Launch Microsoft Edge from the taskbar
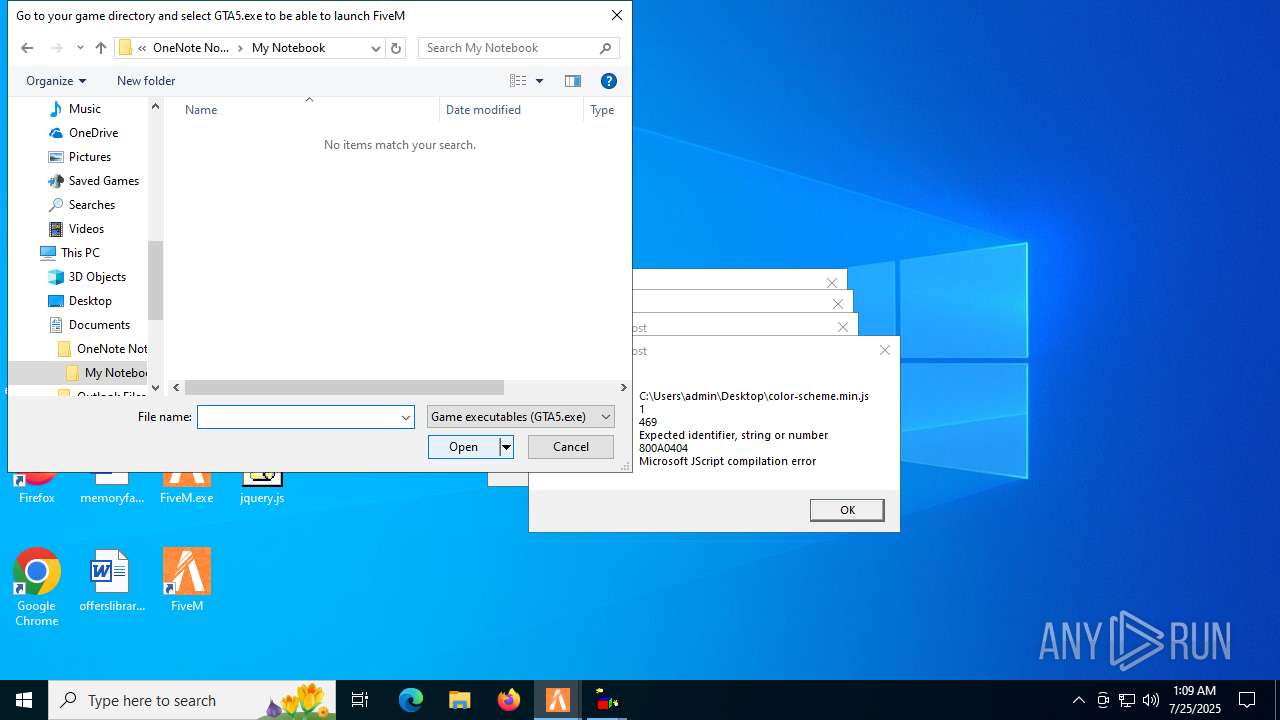The width and height of the screenshot is (1280, 720). pyautogui.click(x=411, y=700)
